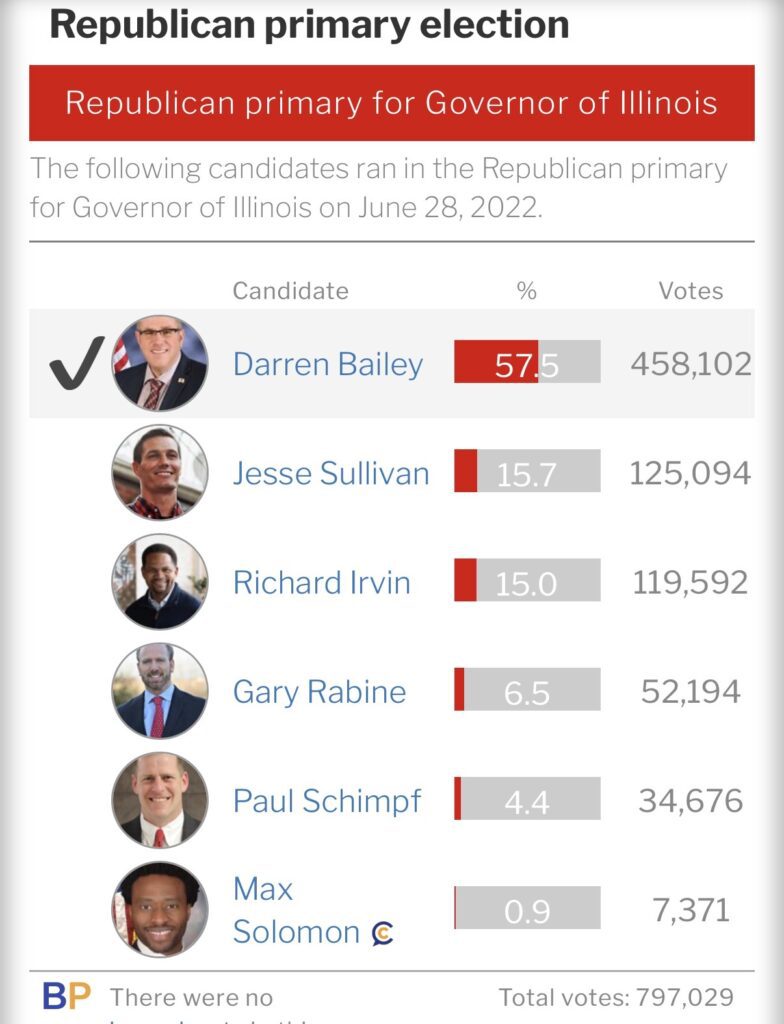
Task: Open the Gary Rabine candidate link
Action: 319,691
